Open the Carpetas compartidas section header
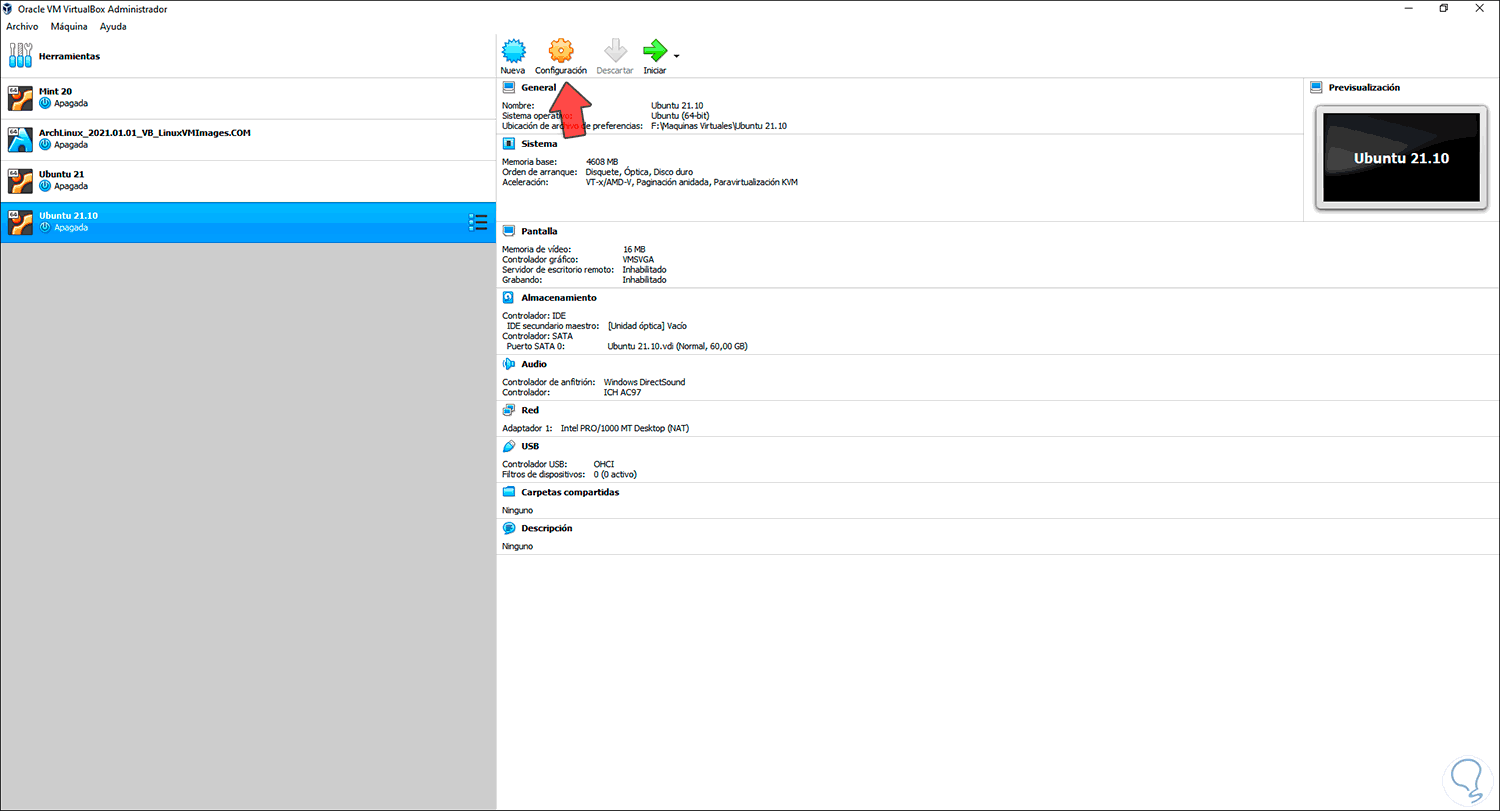This screenshot has width=1500, height=811. 570,493
